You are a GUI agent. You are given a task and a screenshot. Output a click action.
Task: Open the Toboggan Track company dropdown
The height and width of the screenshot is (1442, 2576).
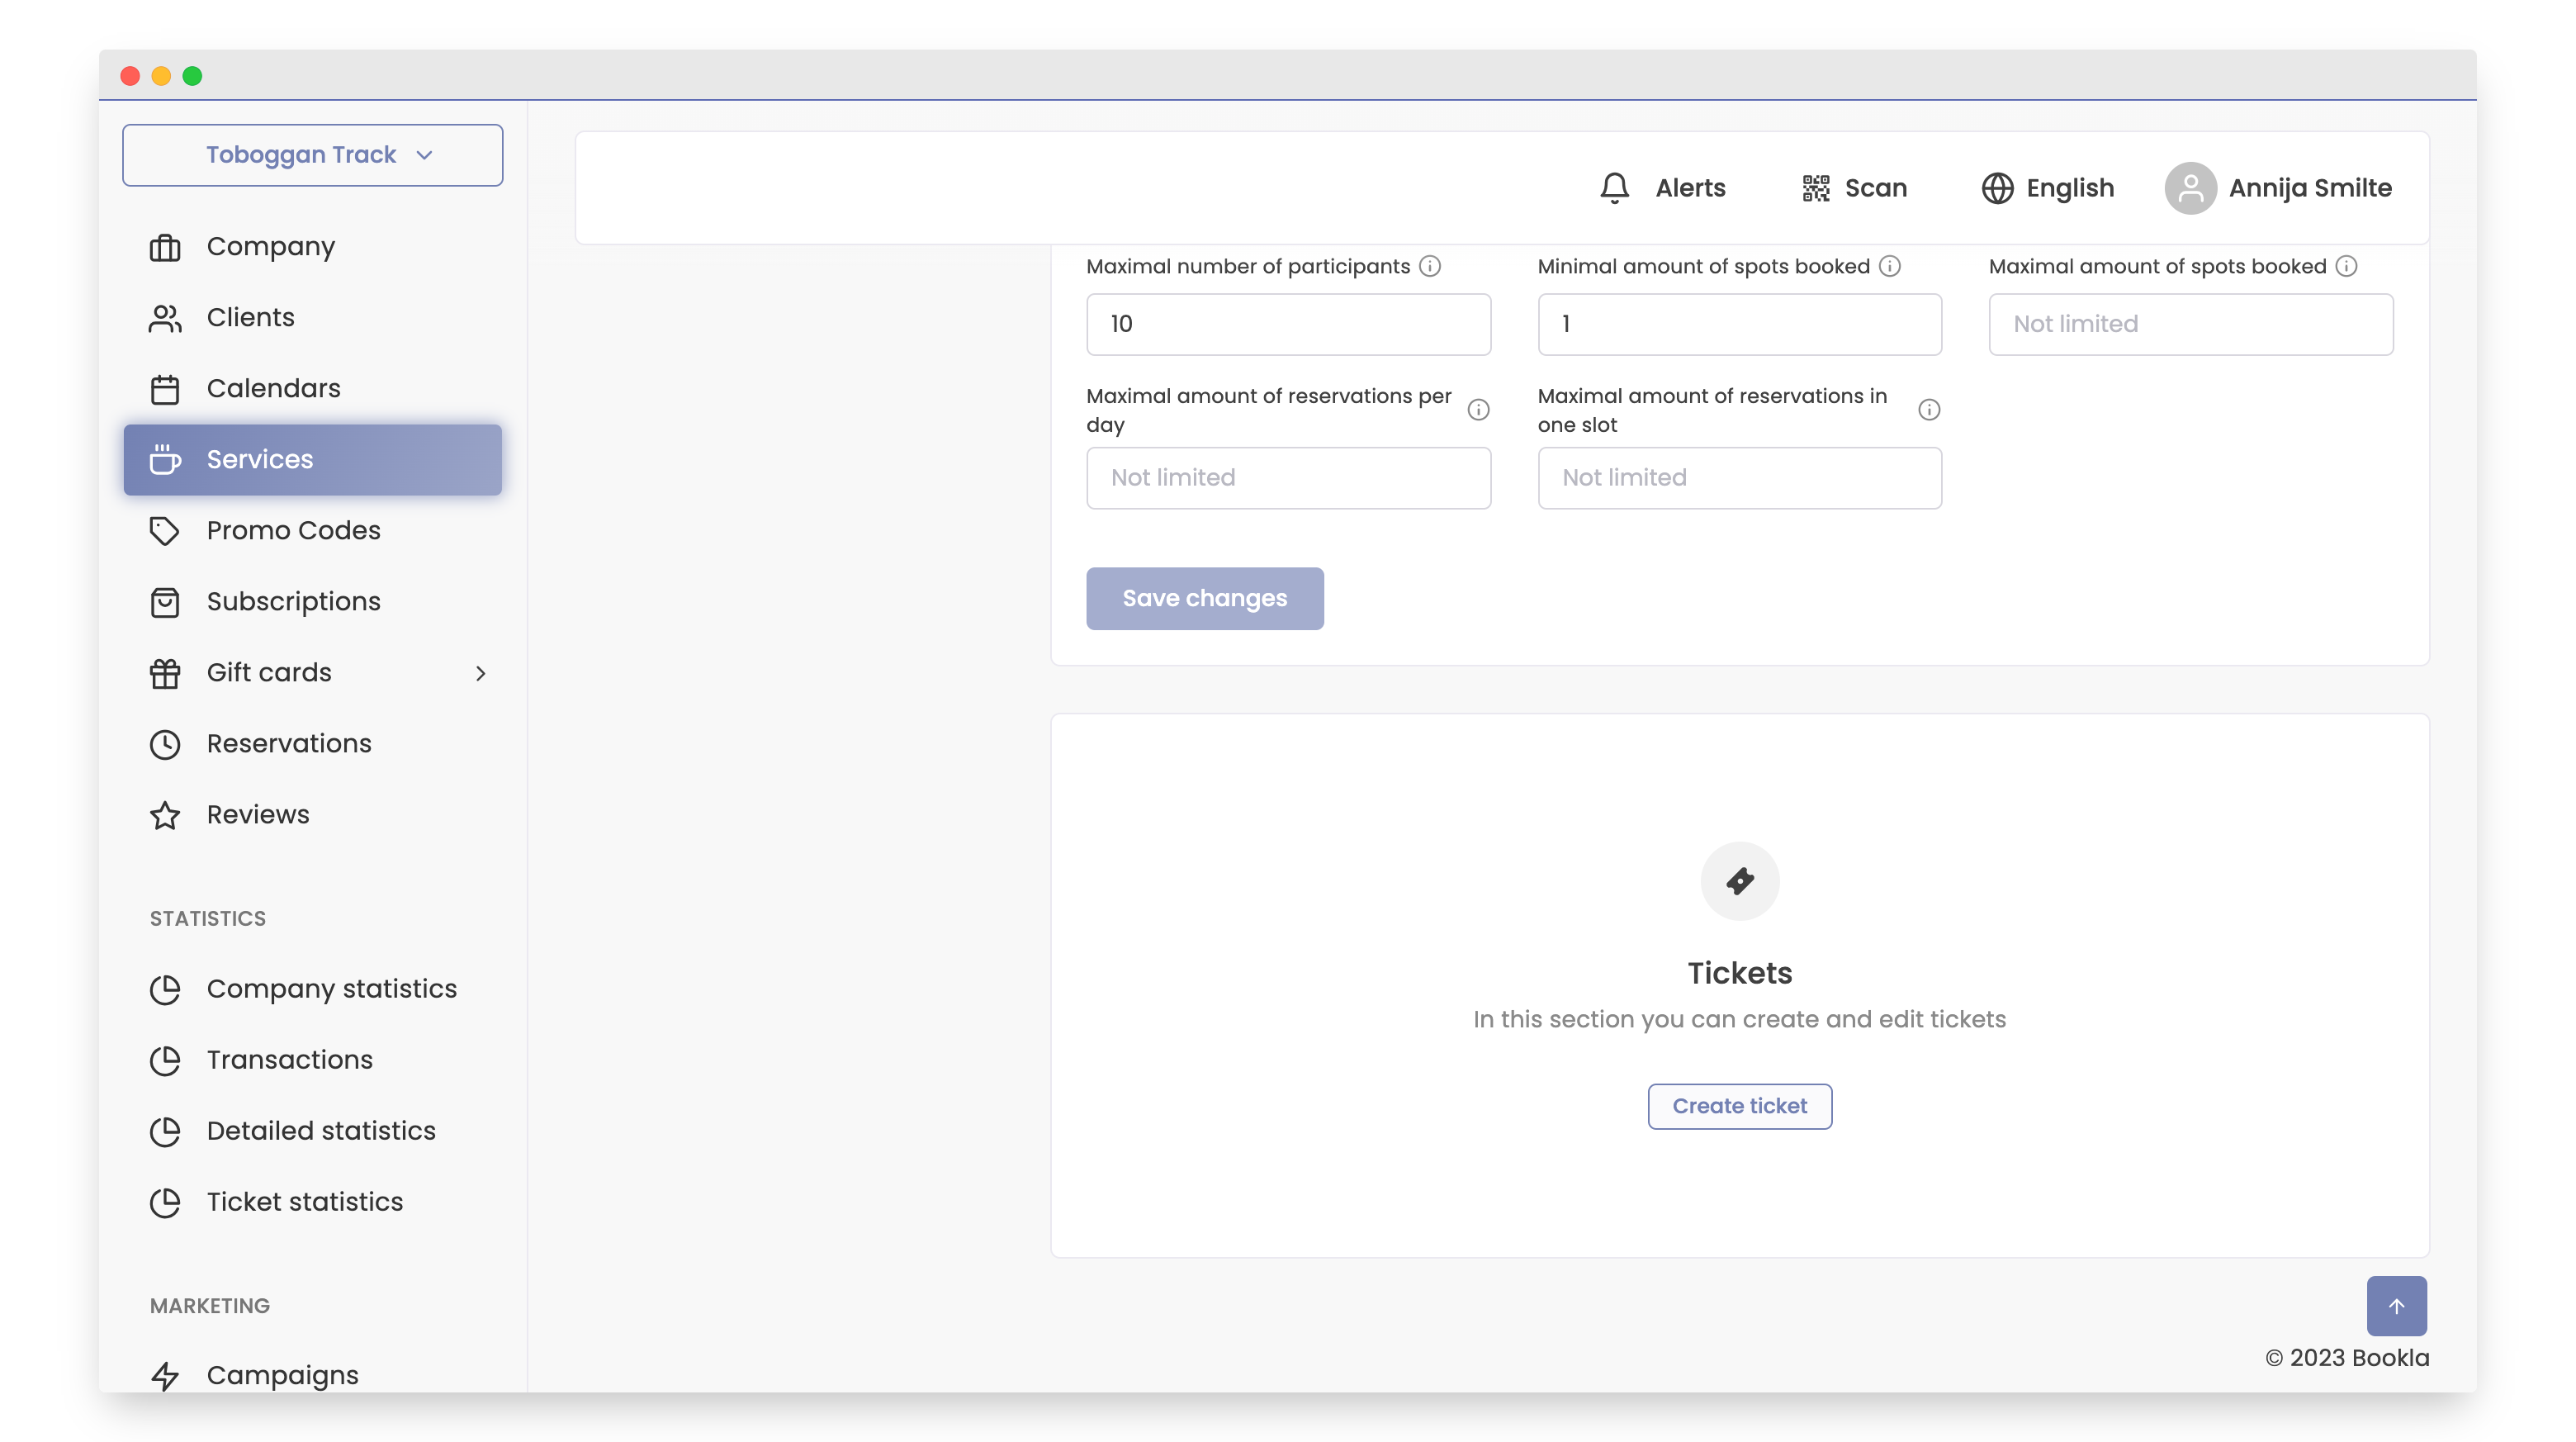(x=312, y=155)
